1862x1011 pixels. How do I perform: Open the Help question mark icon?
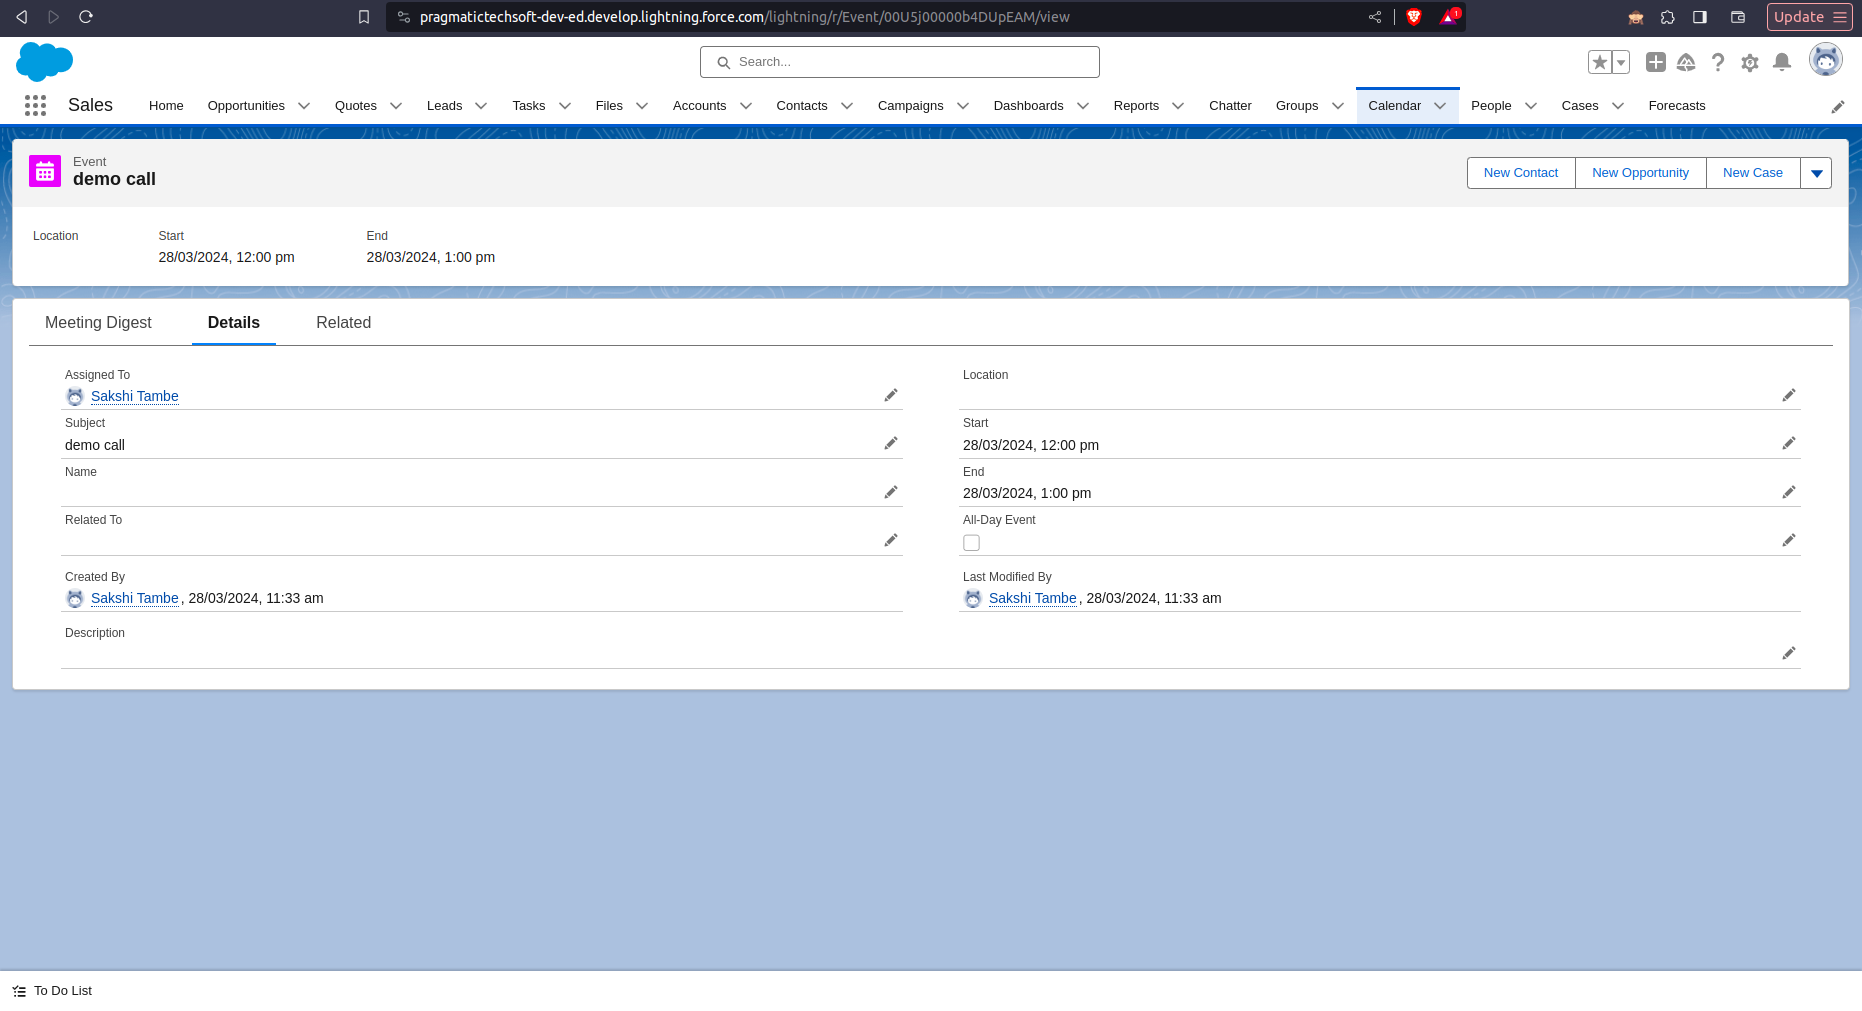(x=1718, y=62)
